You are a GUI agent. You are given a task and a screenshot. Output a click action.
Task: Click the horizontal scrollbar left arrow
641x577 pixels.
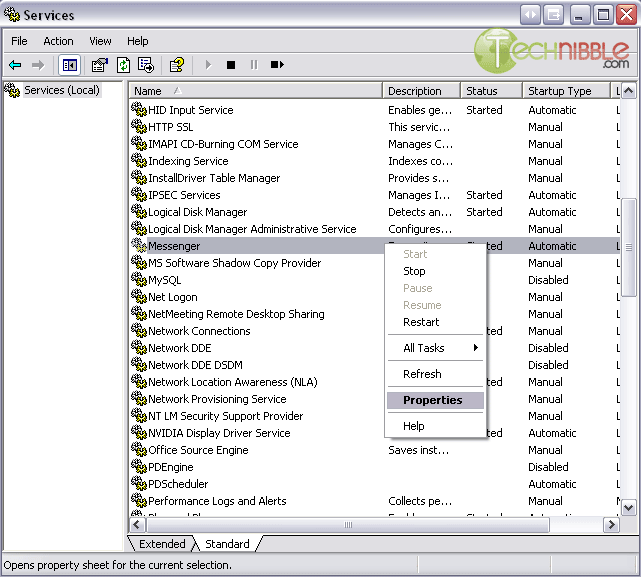(x=137, y=525)
